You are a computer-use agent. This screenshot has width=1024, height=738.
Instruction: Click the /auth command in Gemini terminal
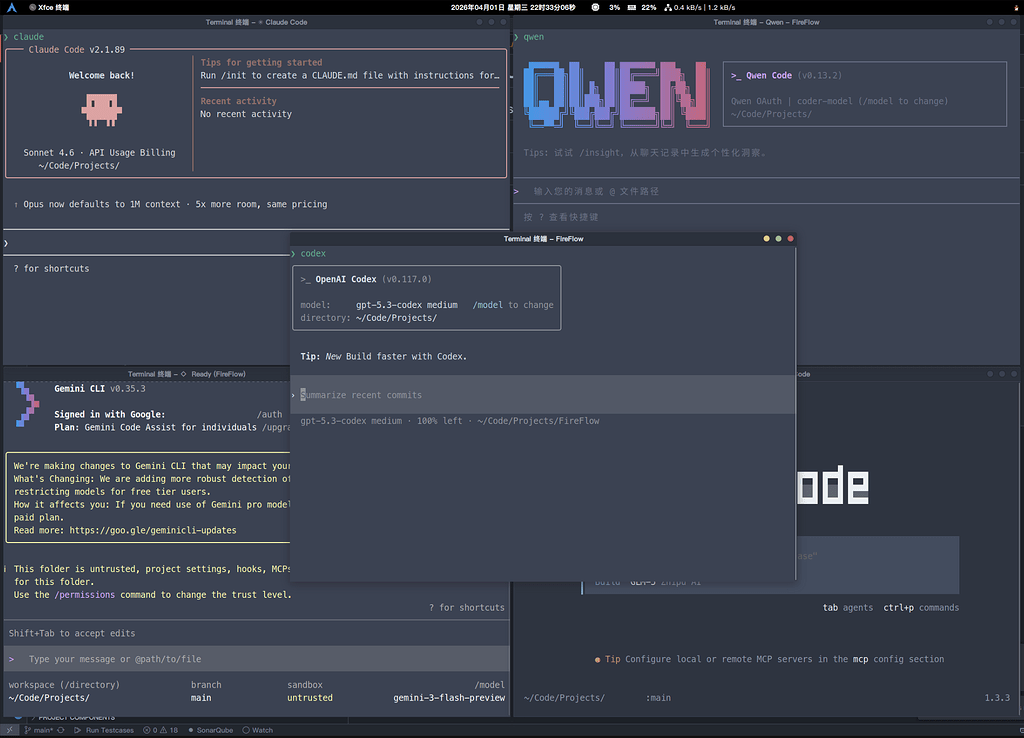269,414
